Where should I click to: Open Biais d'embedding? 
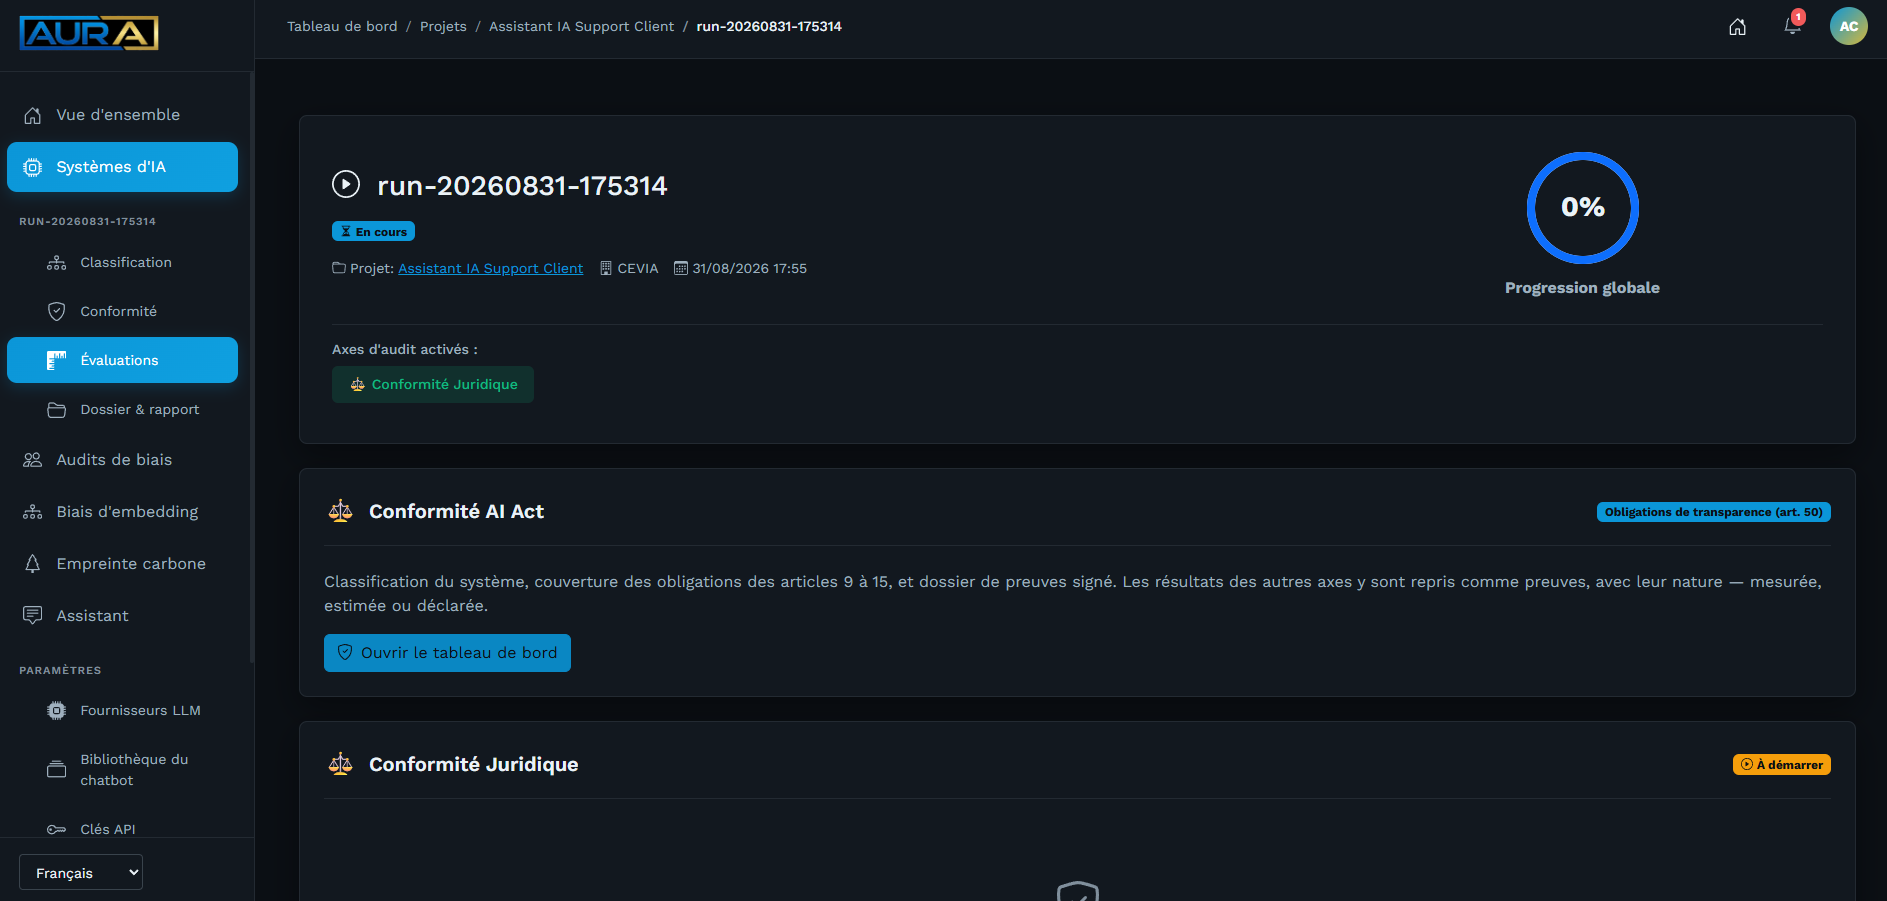(122, 512)
